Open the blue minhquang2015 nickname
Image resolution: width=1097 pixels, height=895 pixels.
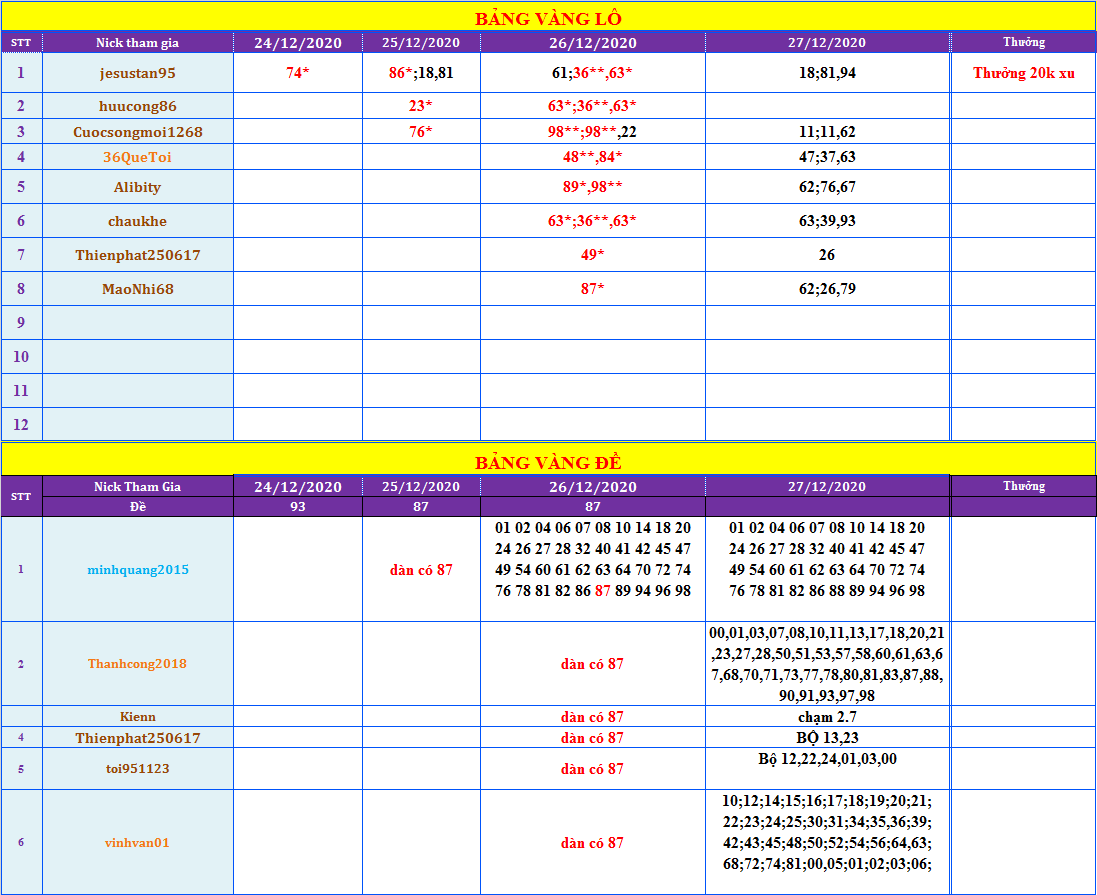138,570
